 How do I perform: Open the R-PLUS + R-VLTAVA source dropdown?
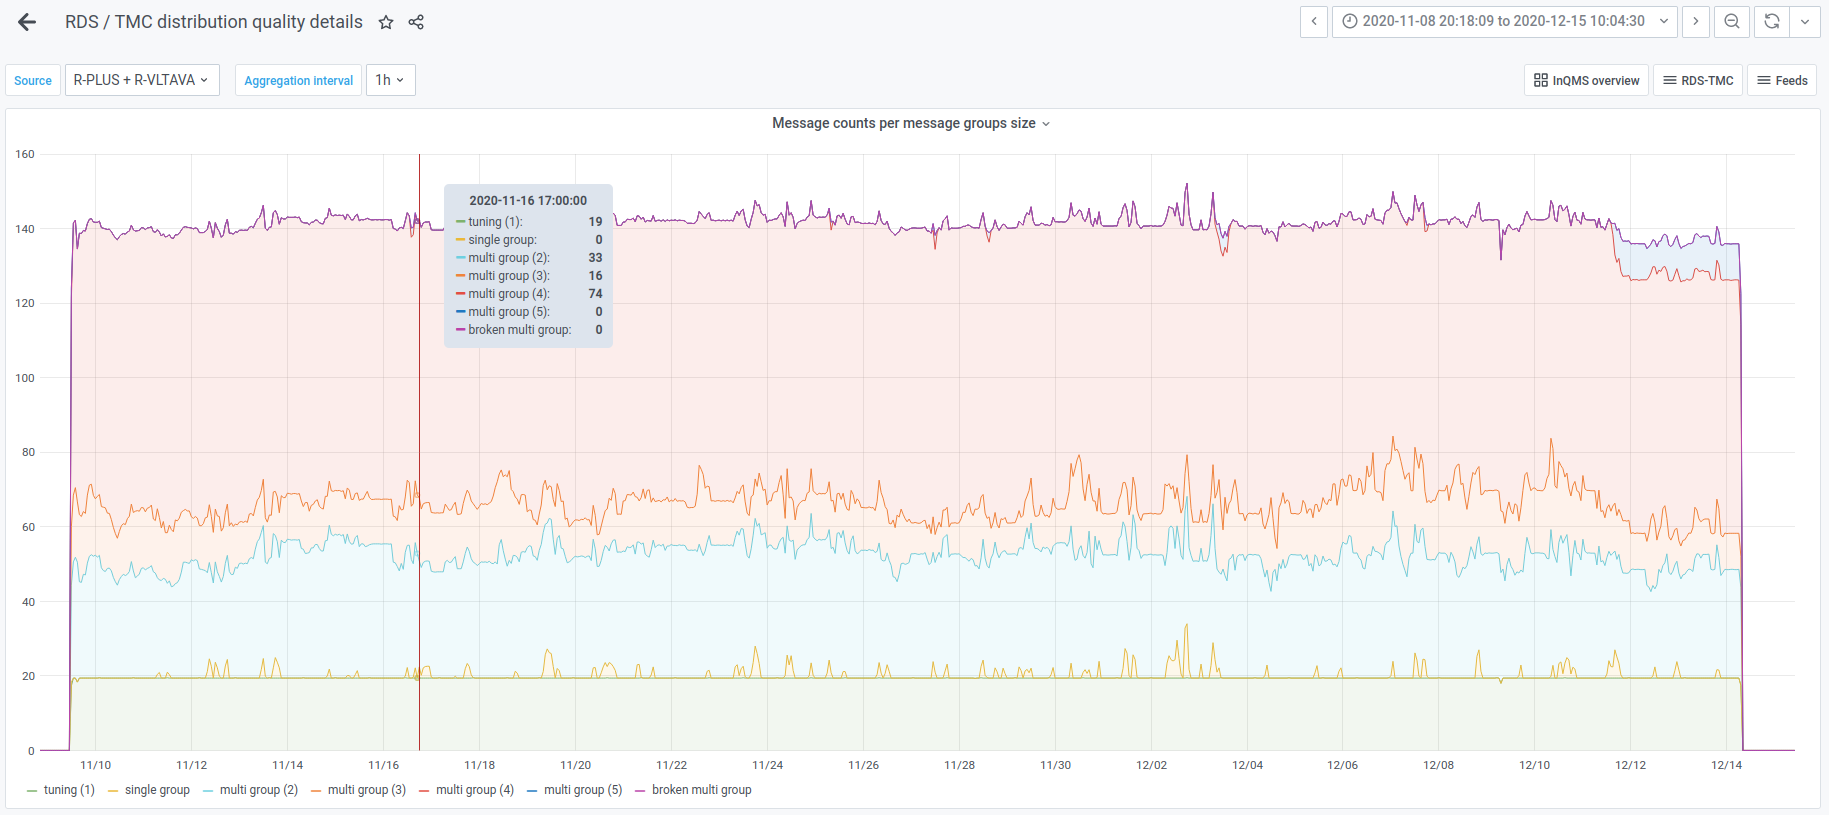[x=142, y=80]
